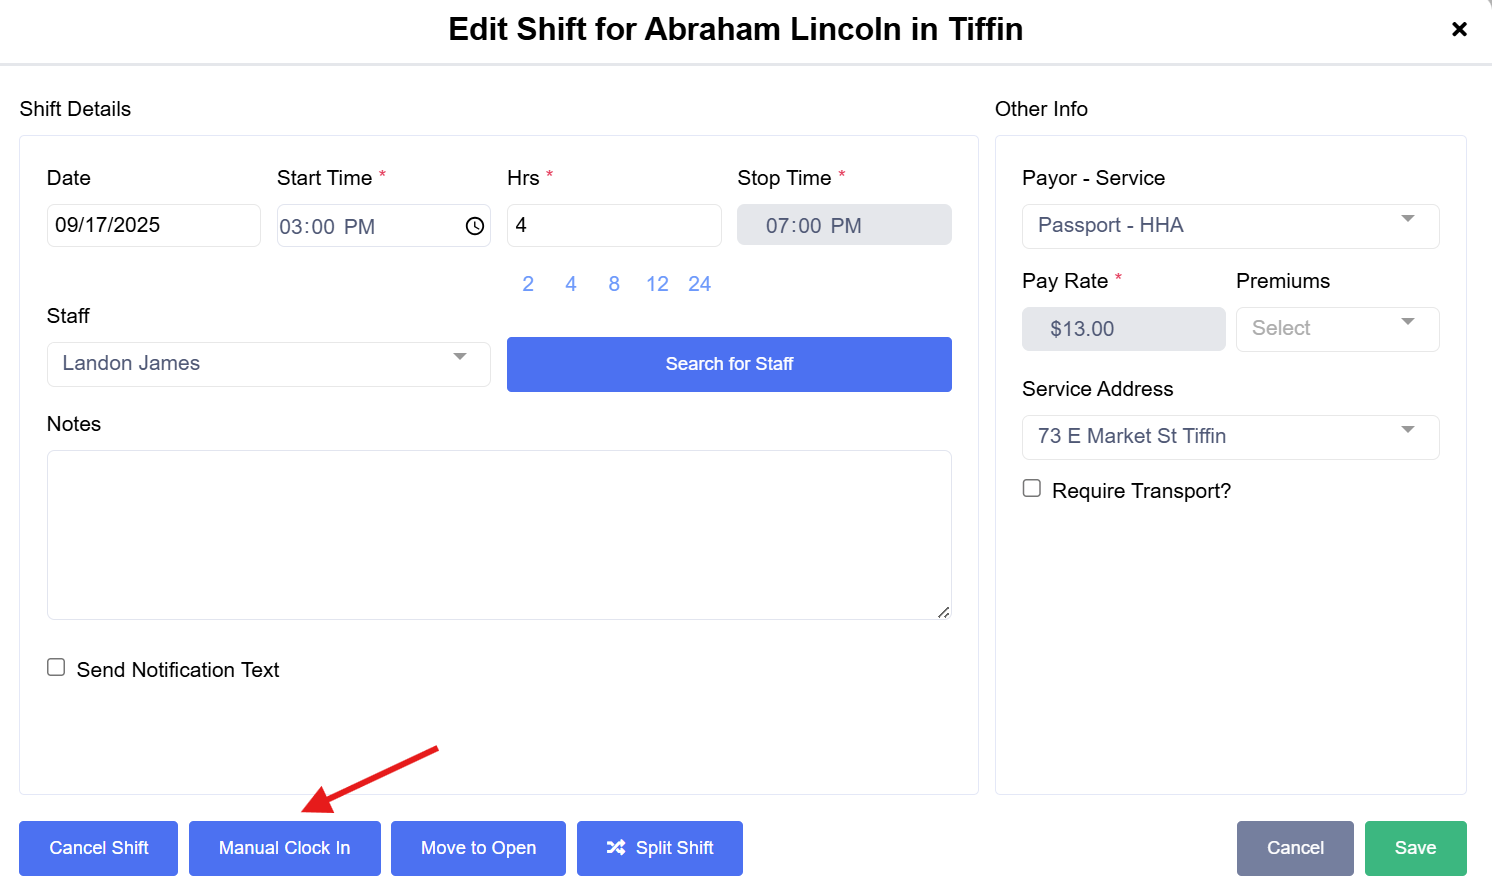Check the Require Transport option
Image resolution: width=1492 pixels, height=889 pixels.
click(x=1032, y=488)
